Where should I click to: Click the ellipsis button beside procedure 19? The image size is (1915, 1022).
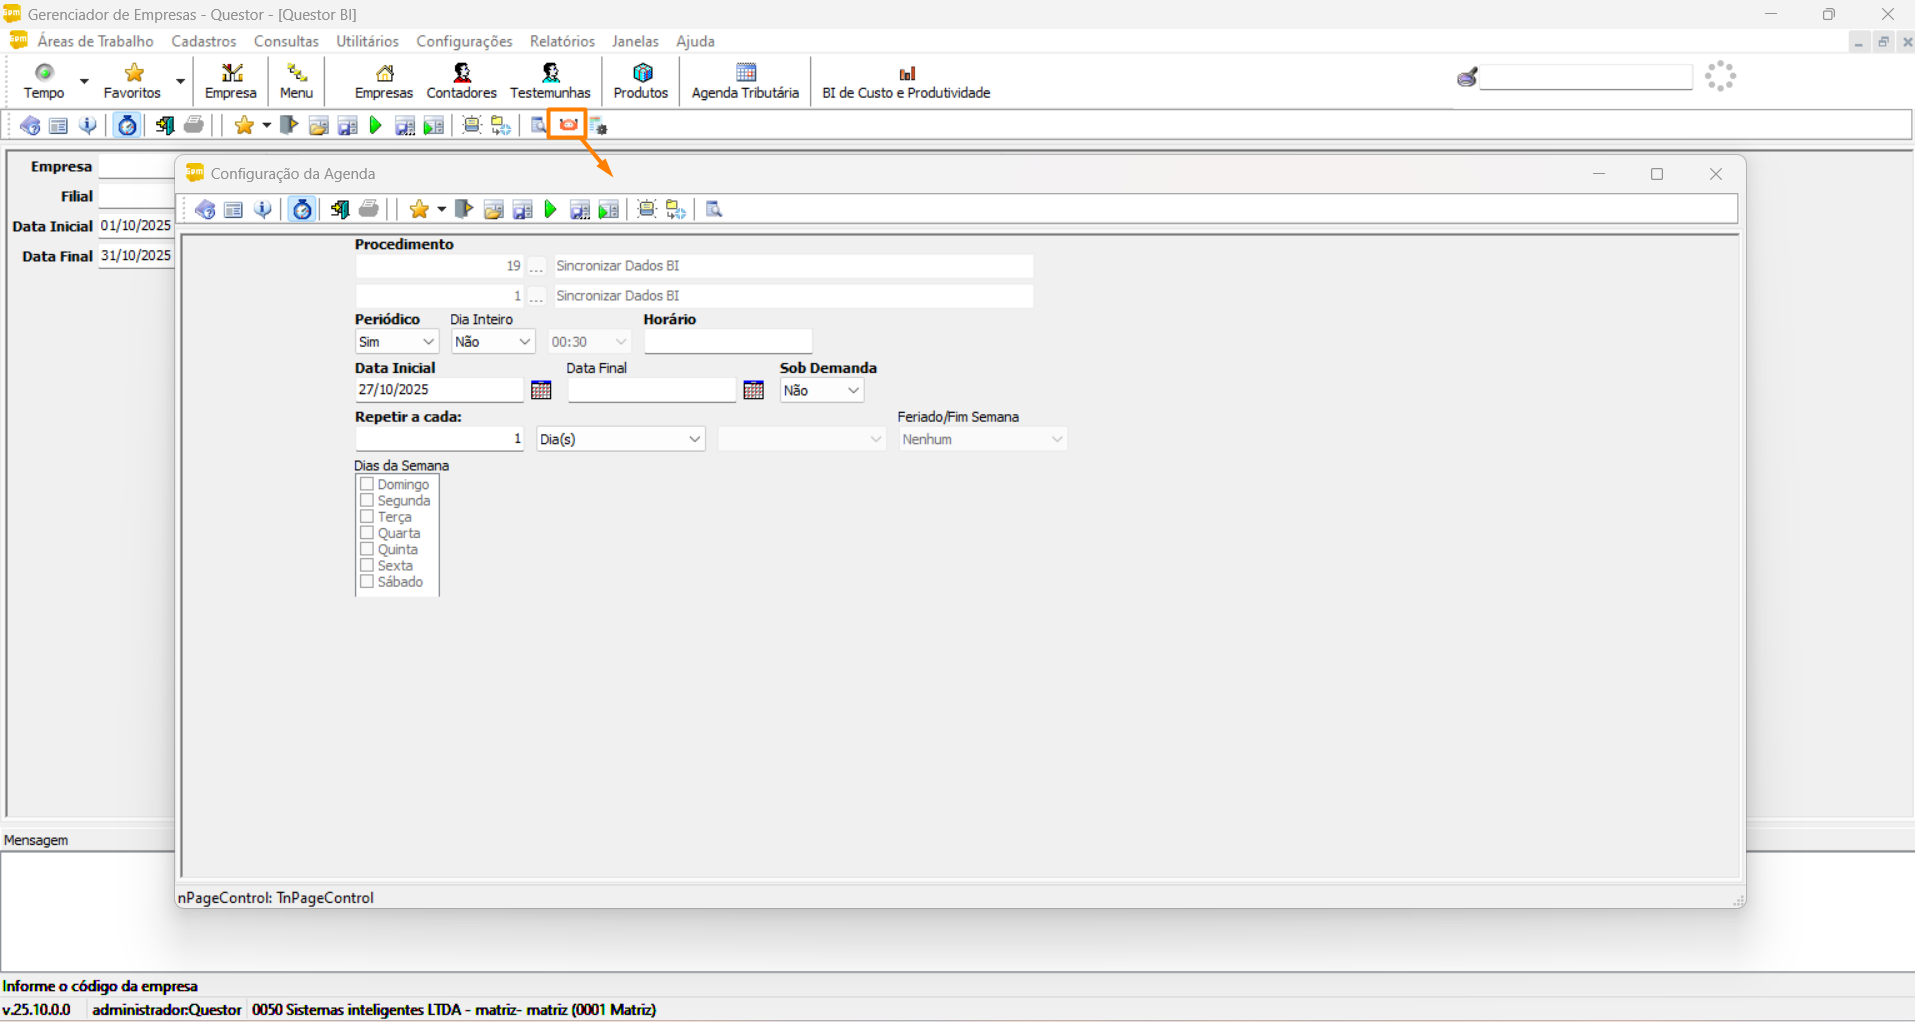tap(537, 267)
